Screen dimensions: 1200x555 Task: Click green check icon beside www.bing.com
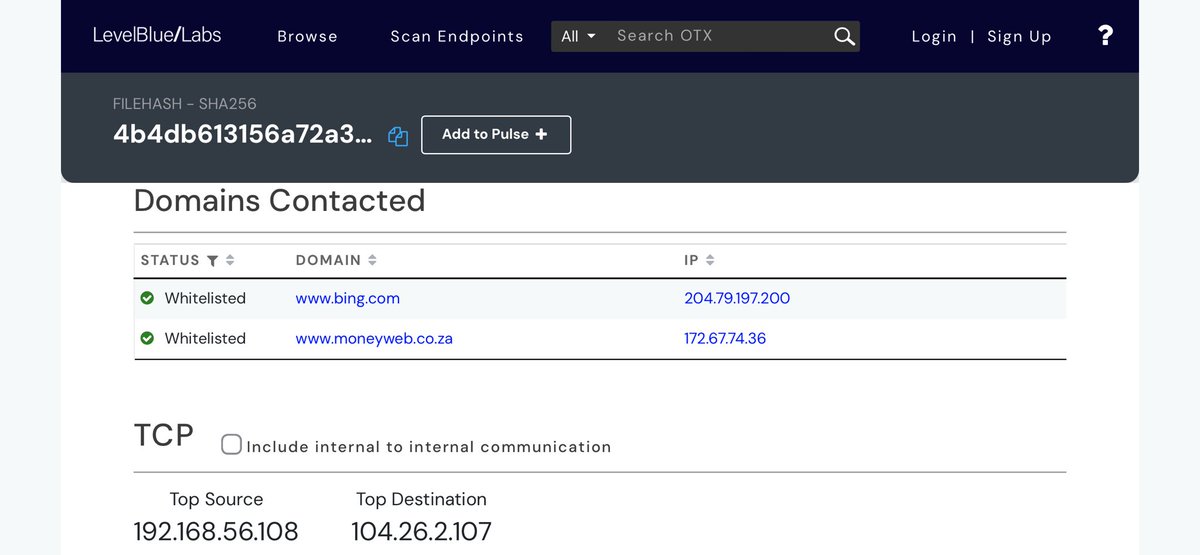pos(147,298)
